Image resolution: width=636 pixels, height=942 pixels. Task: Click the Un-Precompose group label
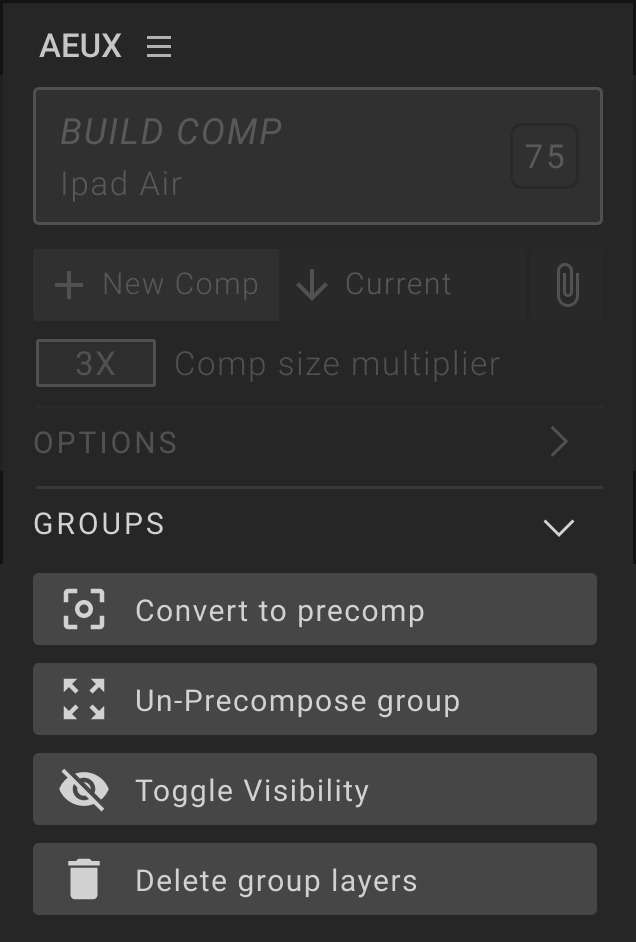click(298, 701)
